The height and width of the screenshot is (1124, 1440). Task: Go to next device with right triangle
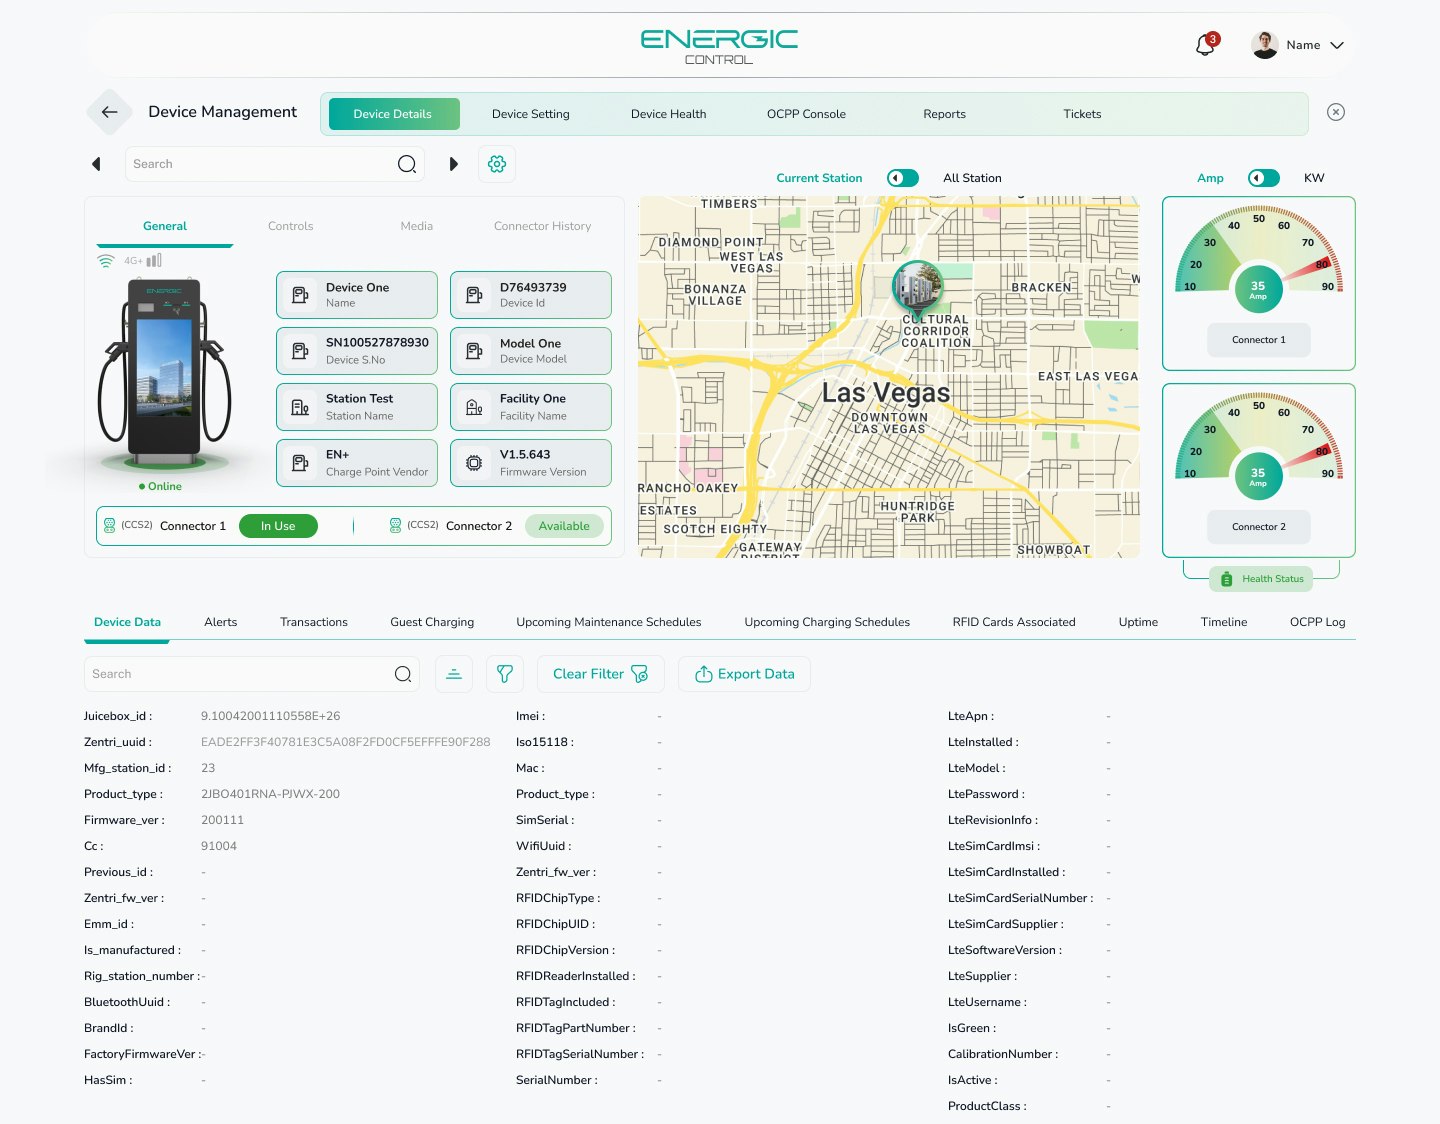pos(453,164)
